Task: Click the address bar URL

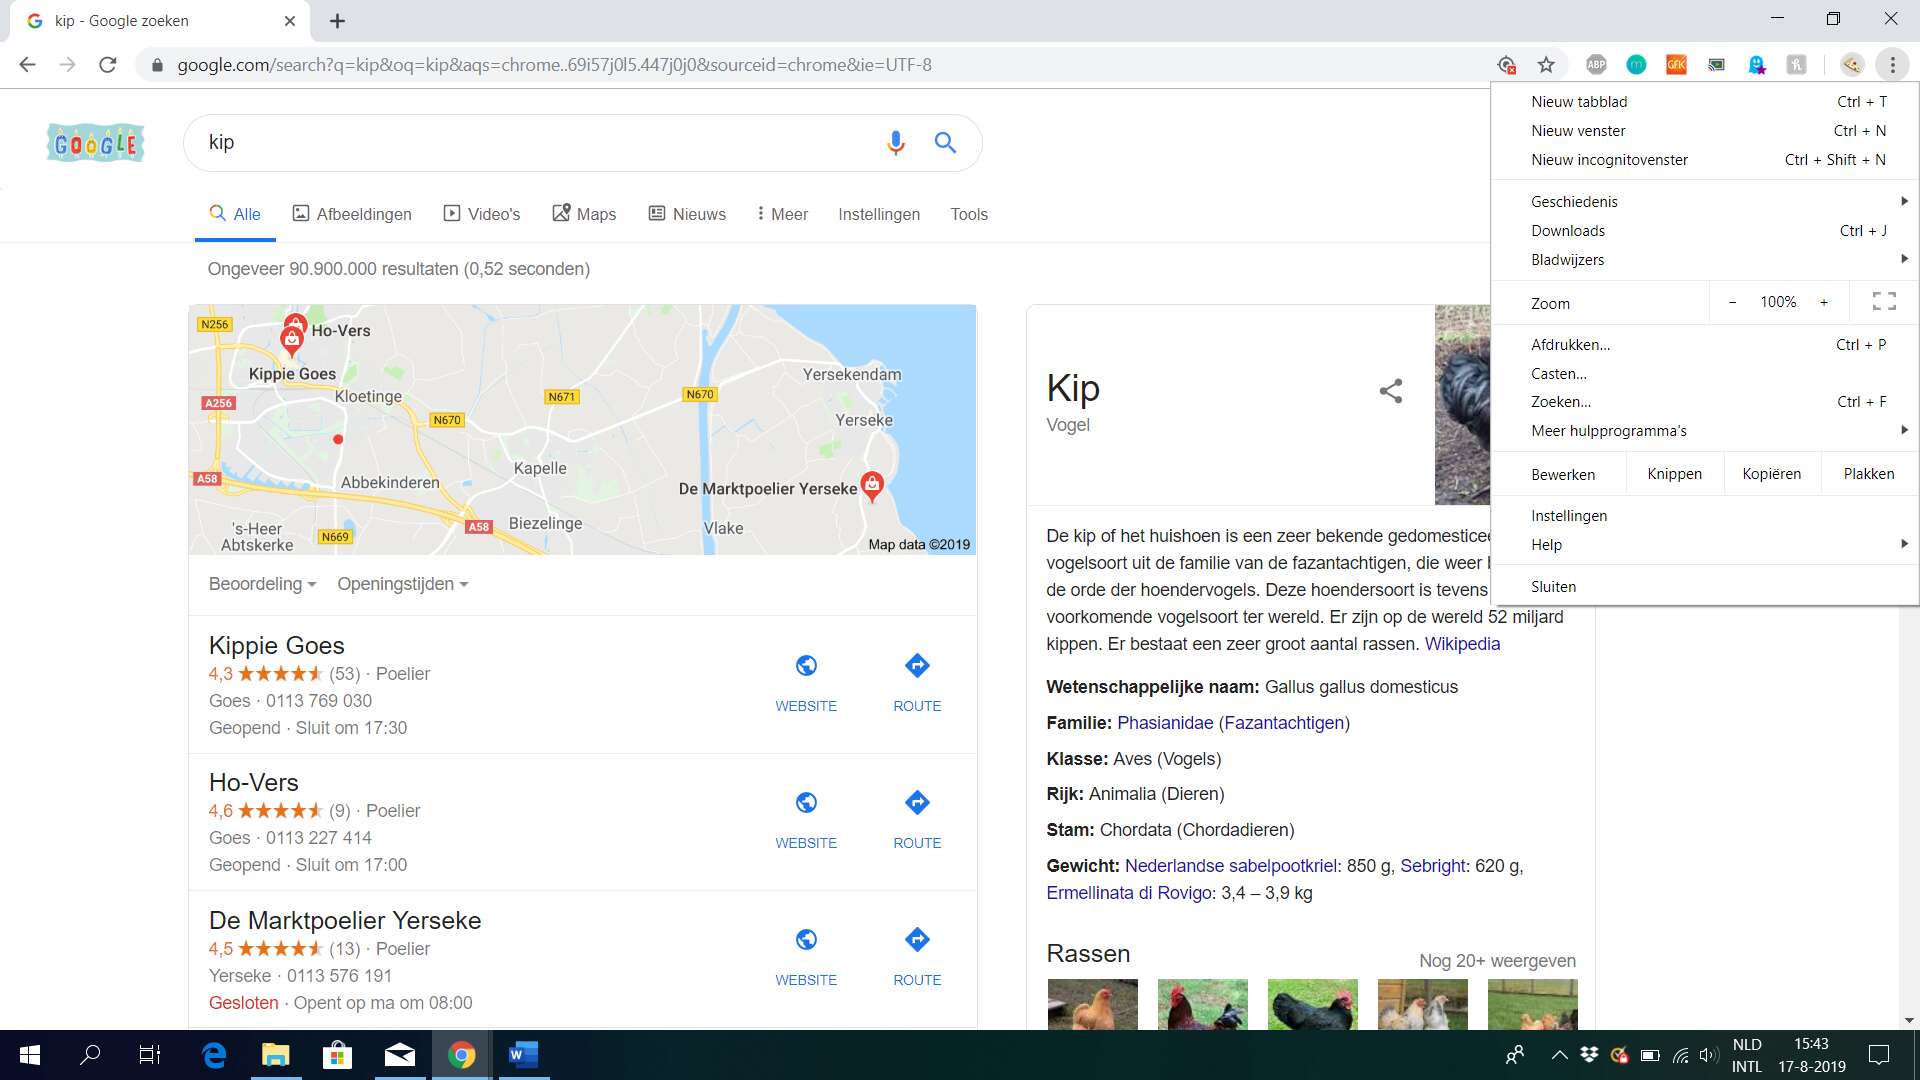Action: tap(554, 65)
